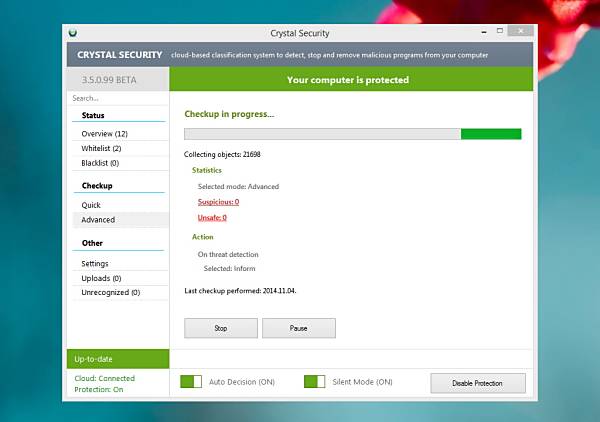This screenshot has width=600, height=422.
Task: Click the Checkup section header
Action: (x=97, y=186)
